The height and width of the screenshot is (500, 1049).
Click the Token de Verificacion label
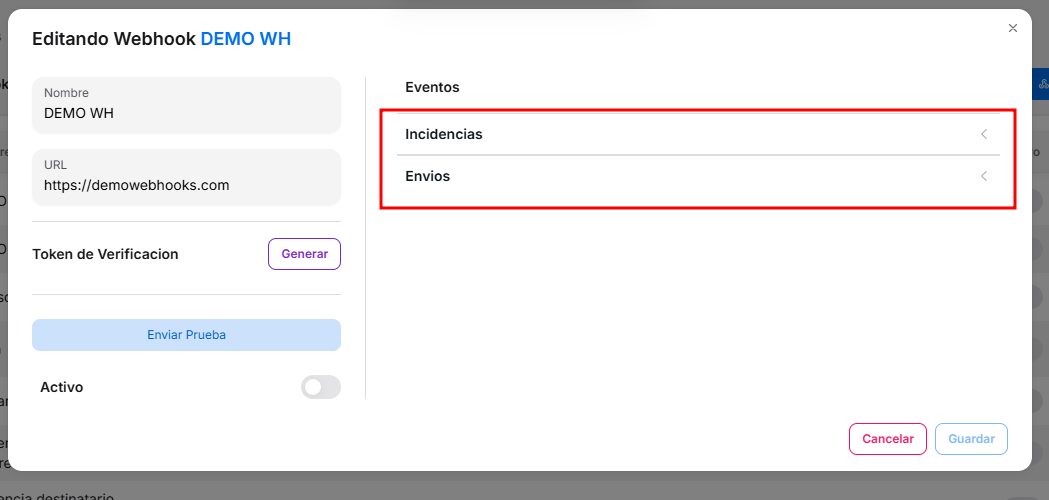[105, 254]
